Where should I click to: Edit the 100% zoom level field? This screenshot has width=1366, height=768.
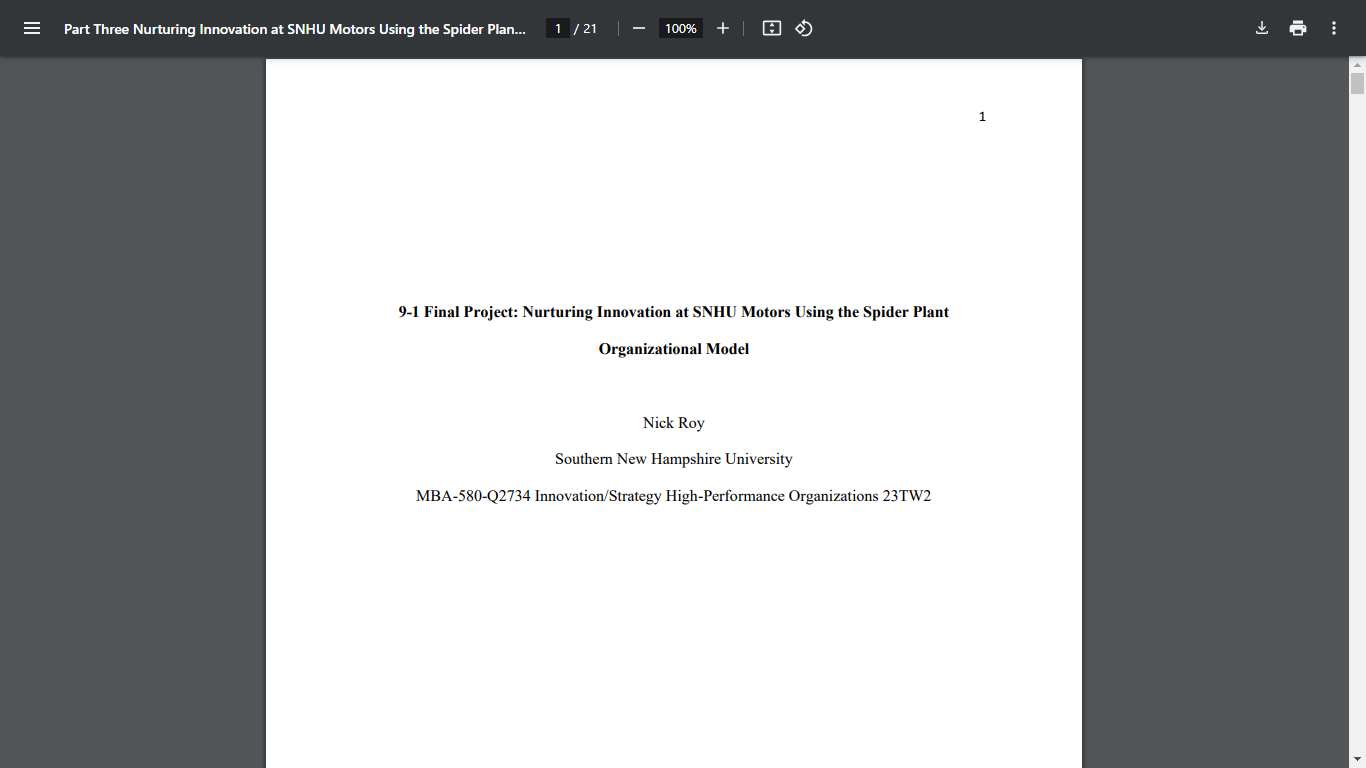click(681, 28)
